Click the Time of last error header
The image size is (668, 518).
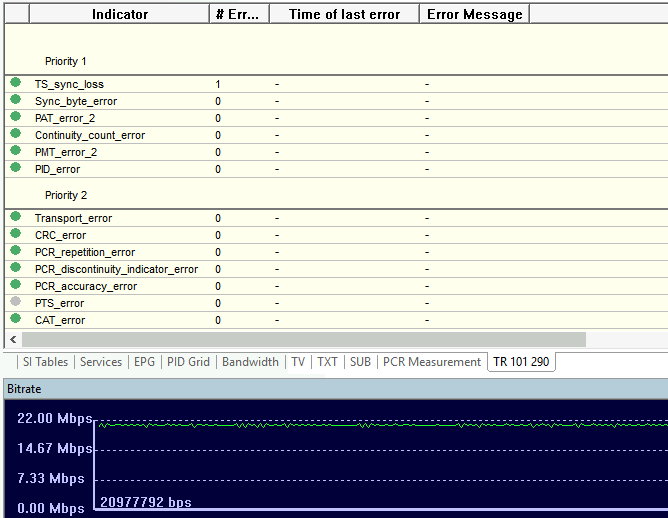pos(344,14)
